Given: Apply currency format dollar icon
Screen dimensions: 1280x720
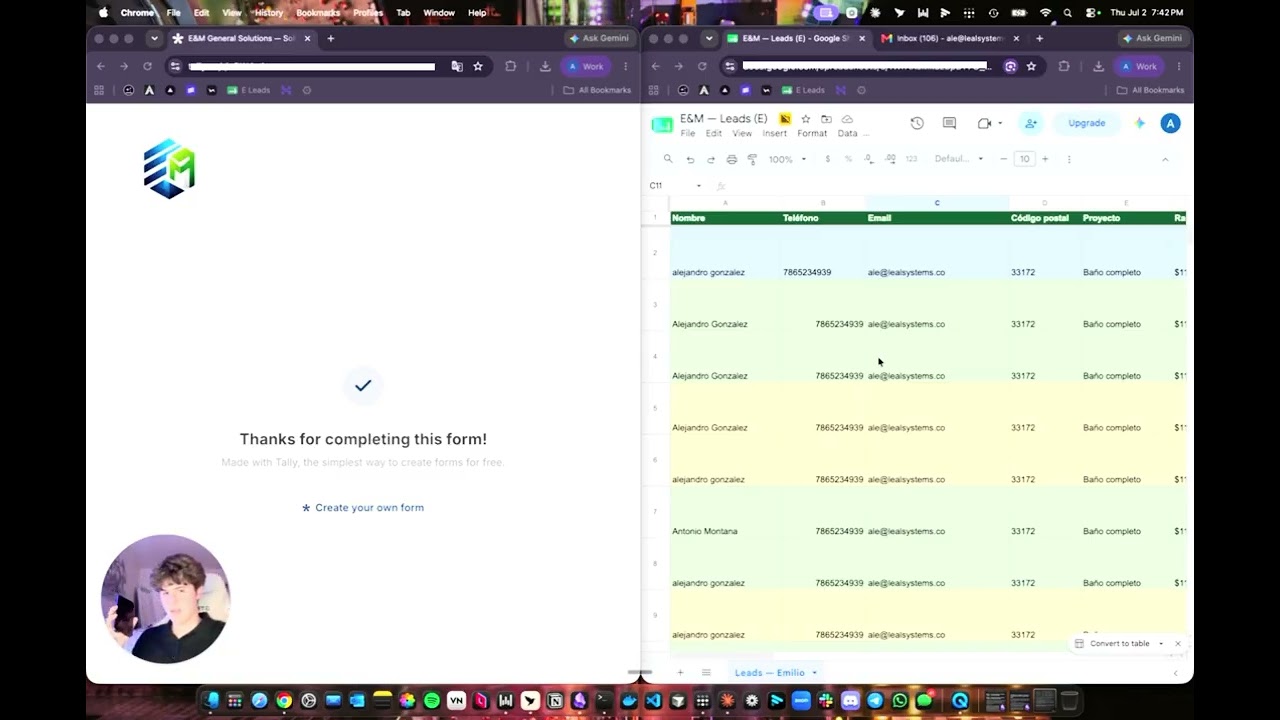Looking at the screenshot, I should (x=827, y=159).
